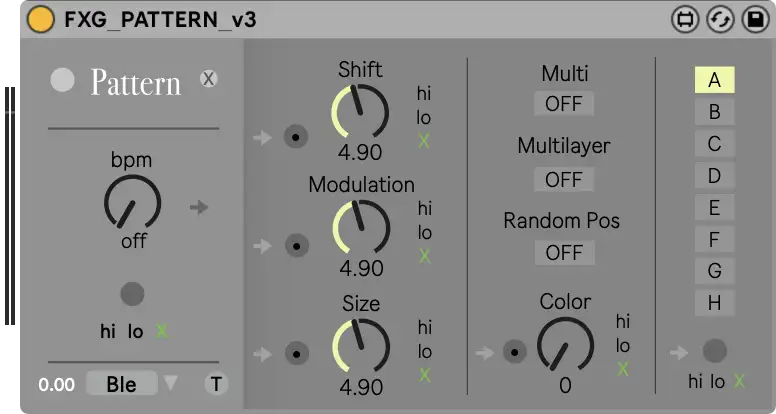Screen dimensions: 776x414
Task: Click the green X under preset slots
Action: pos(739,381)
